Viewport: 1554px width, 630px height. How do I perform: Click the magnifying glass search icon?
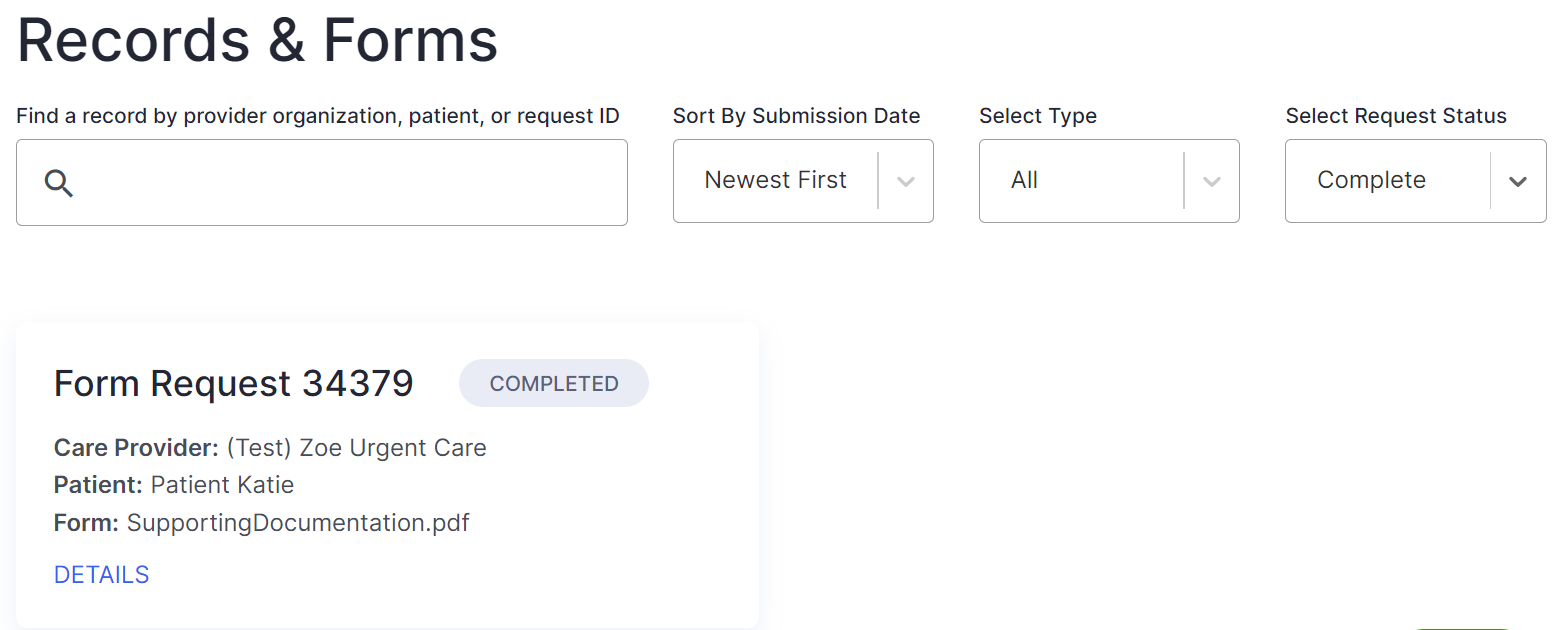click(59, 183)
